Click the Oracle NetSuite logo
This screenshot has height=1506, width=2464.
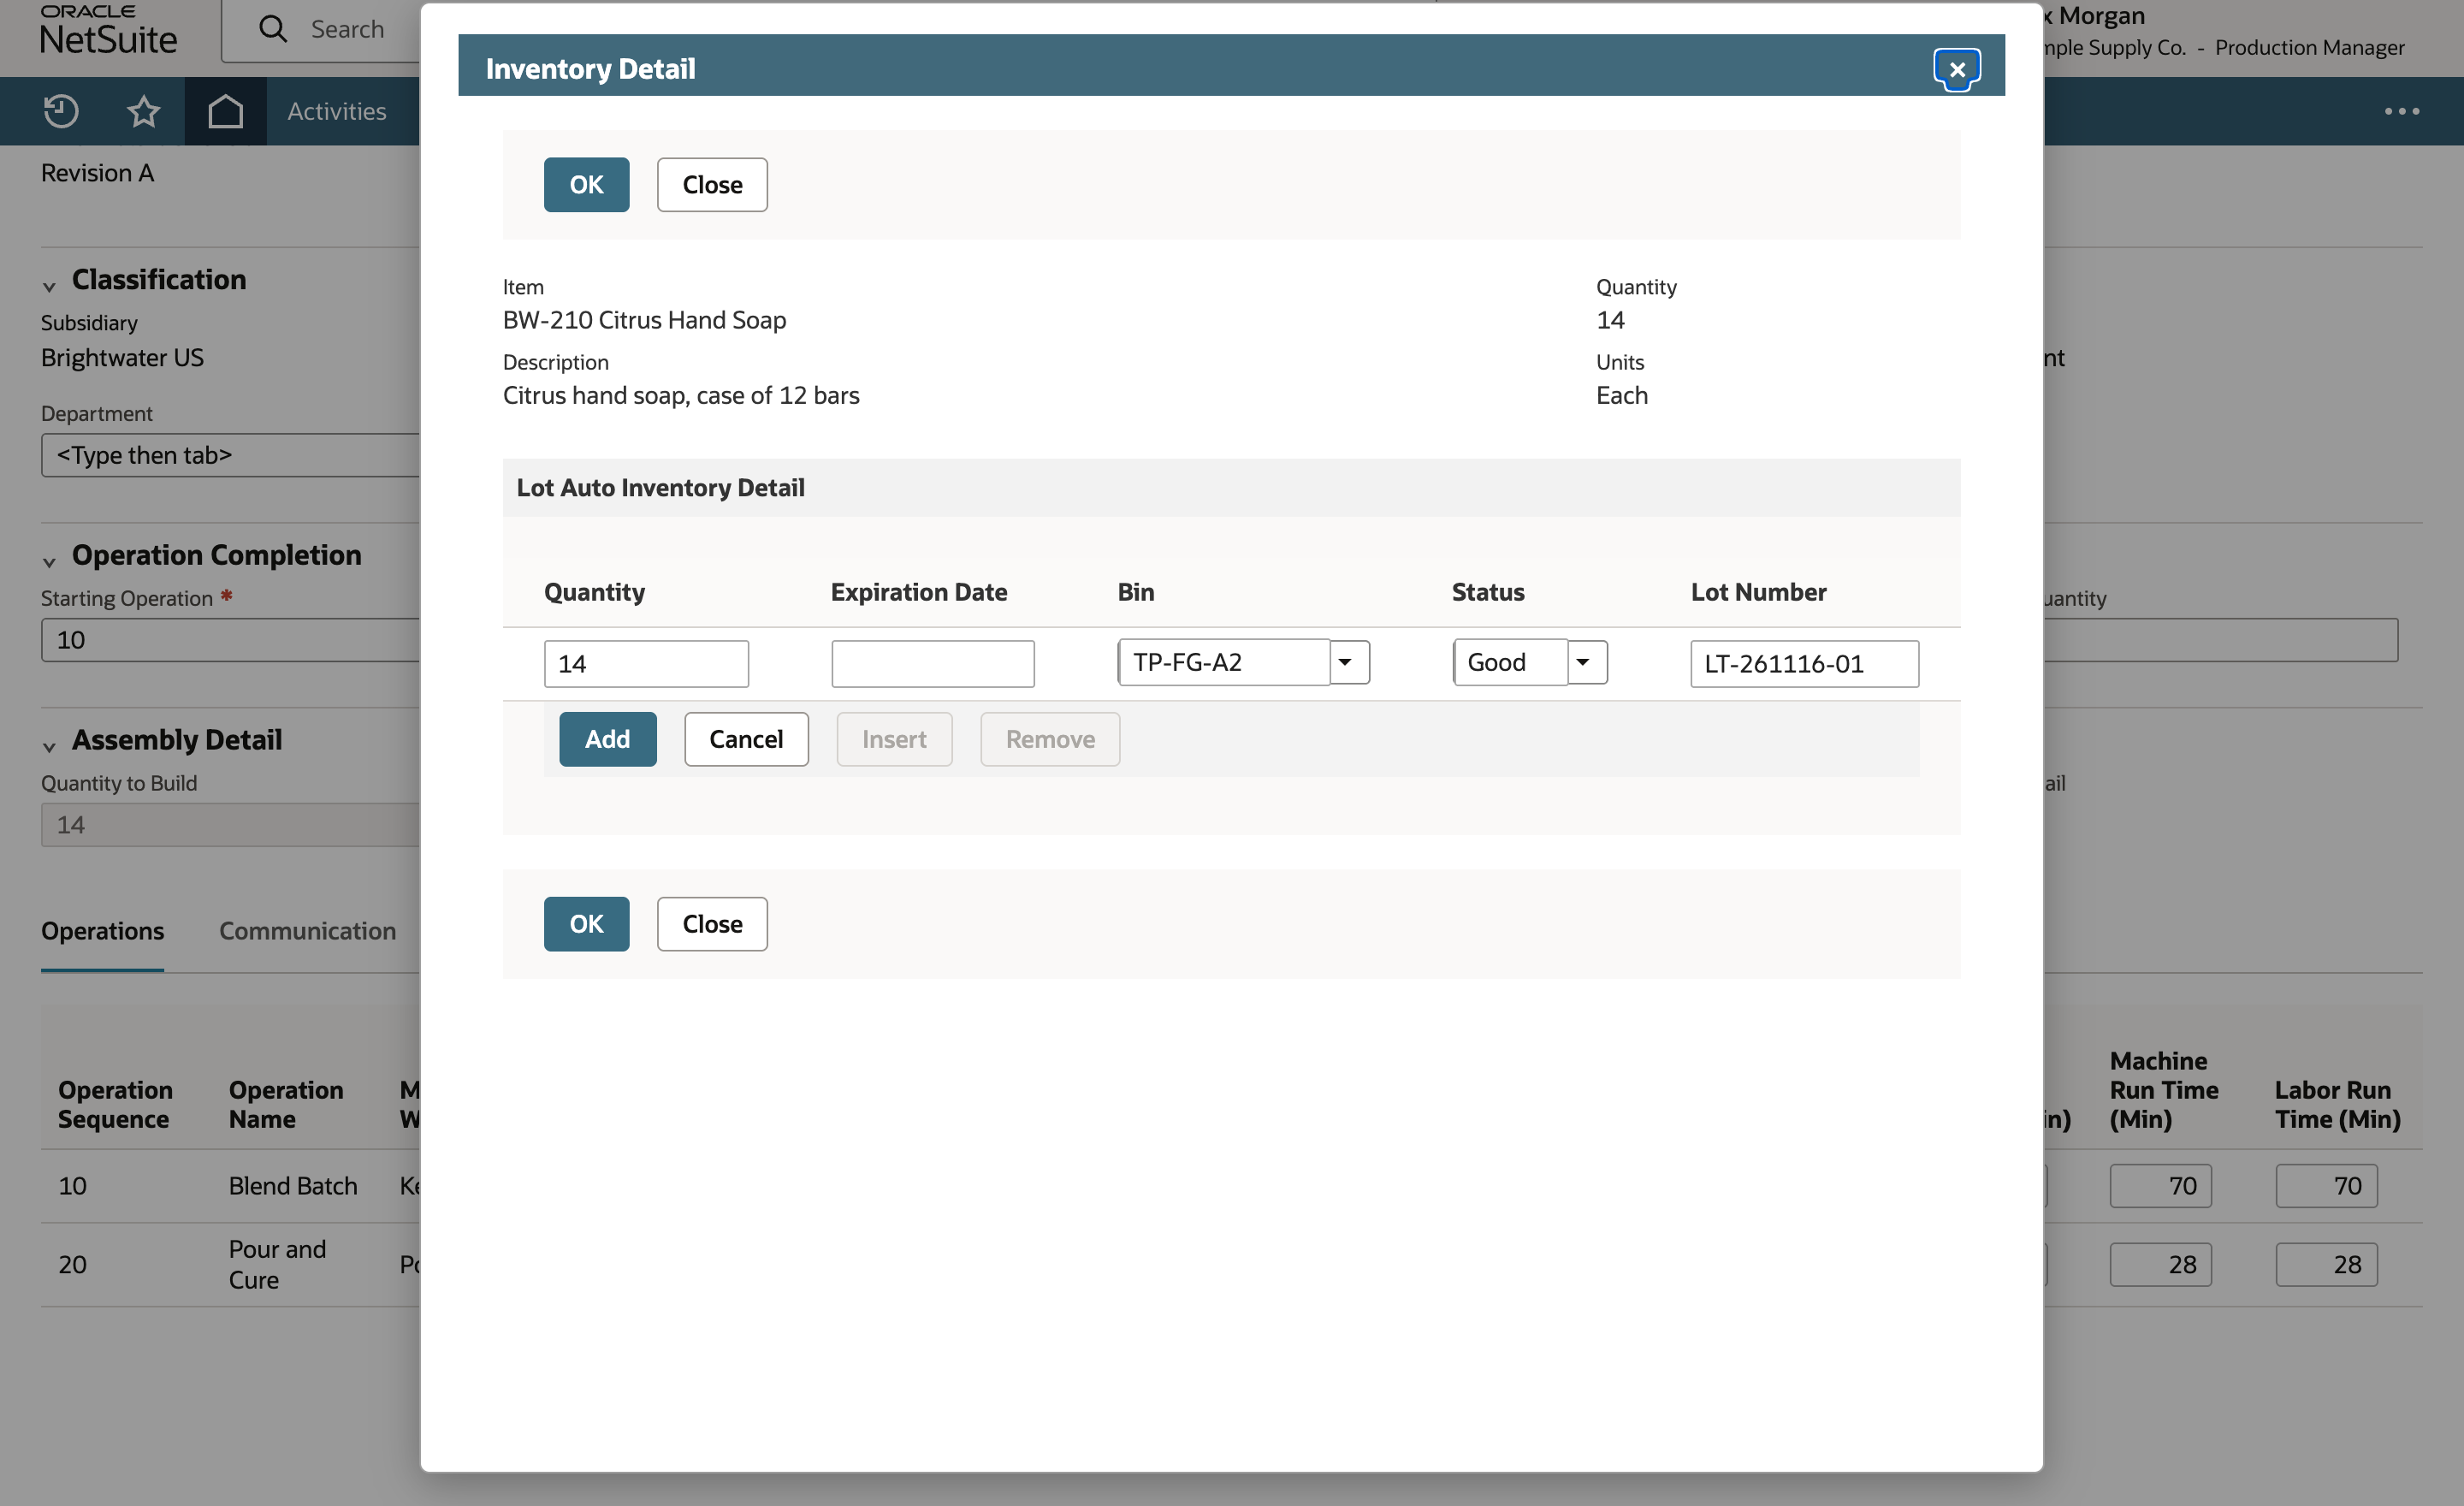tap(108, 30)
